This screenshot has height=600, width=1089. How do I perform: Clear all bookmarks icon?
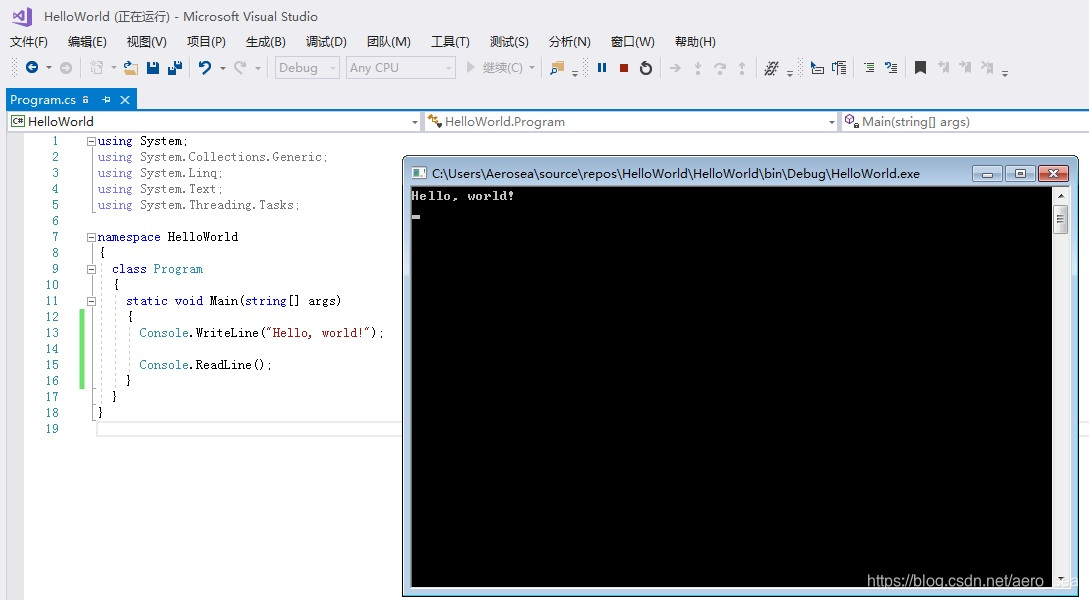coord(987,67)
